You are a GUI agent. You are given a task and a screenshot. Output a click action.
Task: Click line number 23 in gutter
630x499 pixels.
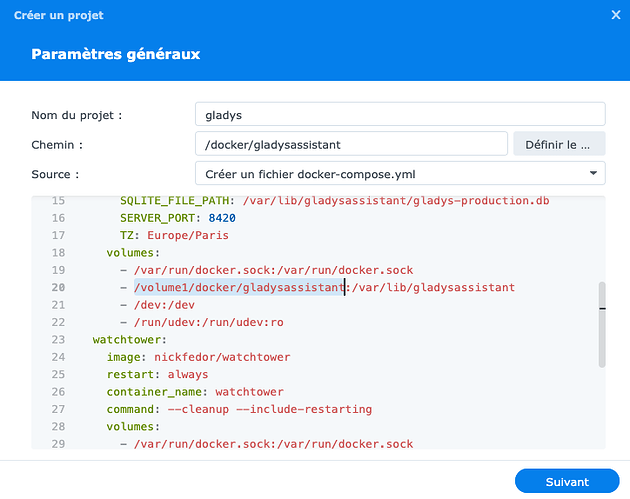pos(58,339)
